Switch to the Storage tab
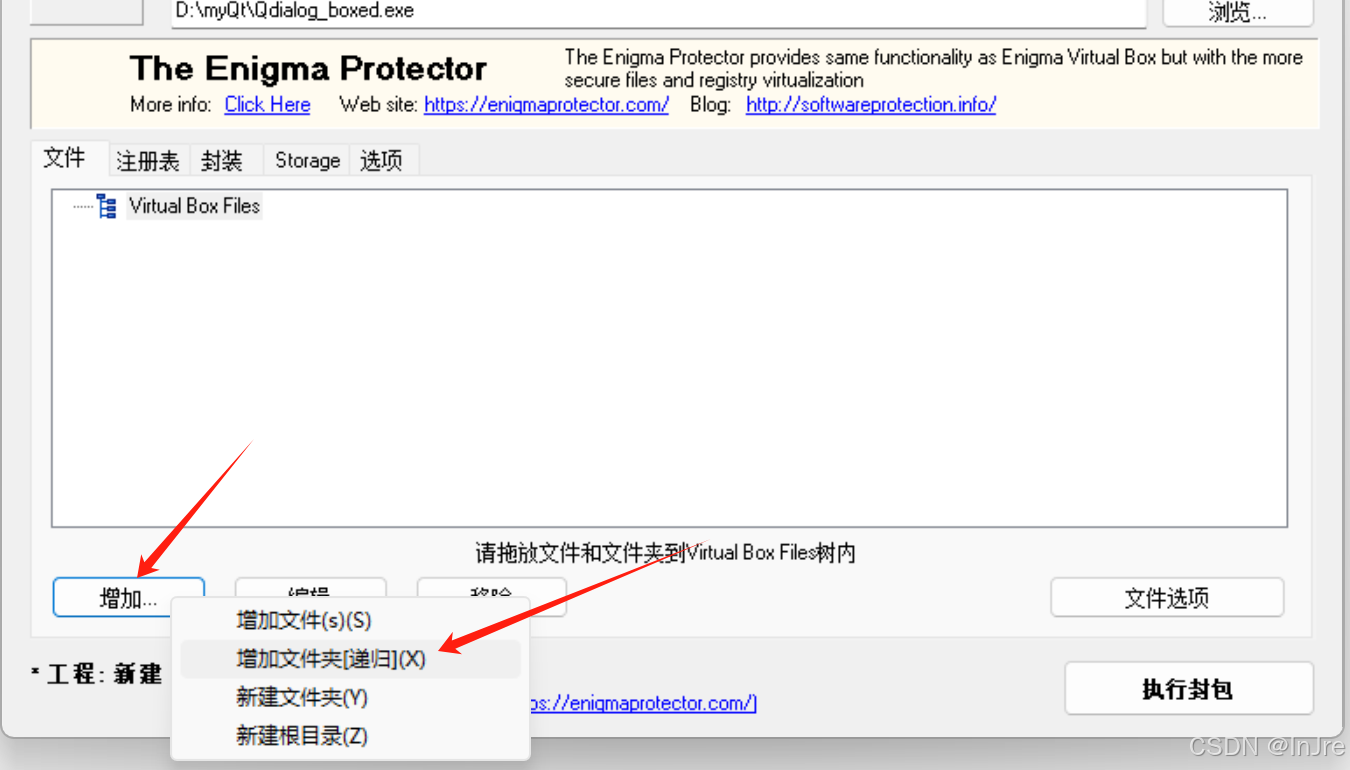1350x770 pixels. [x=307, y=160]
